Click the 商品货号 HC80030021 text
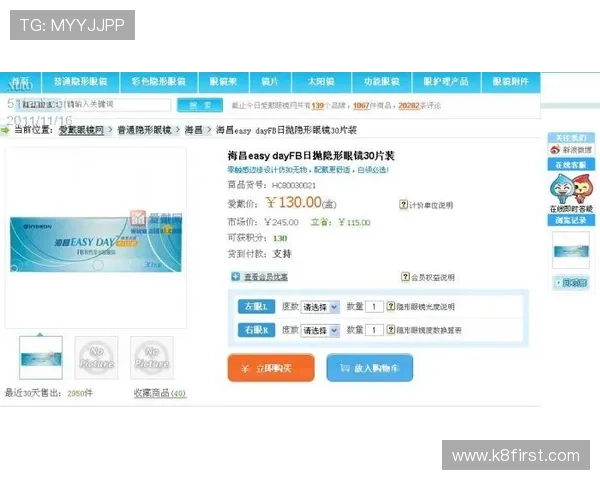Screen dimensions: 600x480 point(272,185)
